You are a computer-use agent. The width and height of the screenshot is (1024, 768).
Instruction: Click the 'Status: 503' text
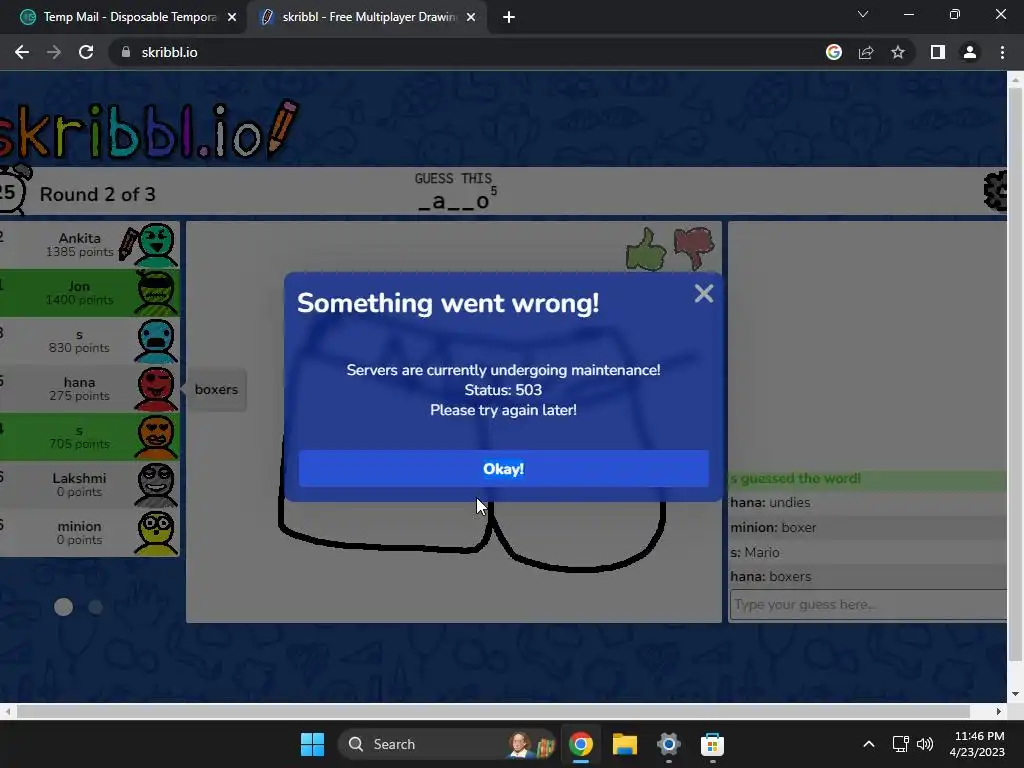pos(503,390)
